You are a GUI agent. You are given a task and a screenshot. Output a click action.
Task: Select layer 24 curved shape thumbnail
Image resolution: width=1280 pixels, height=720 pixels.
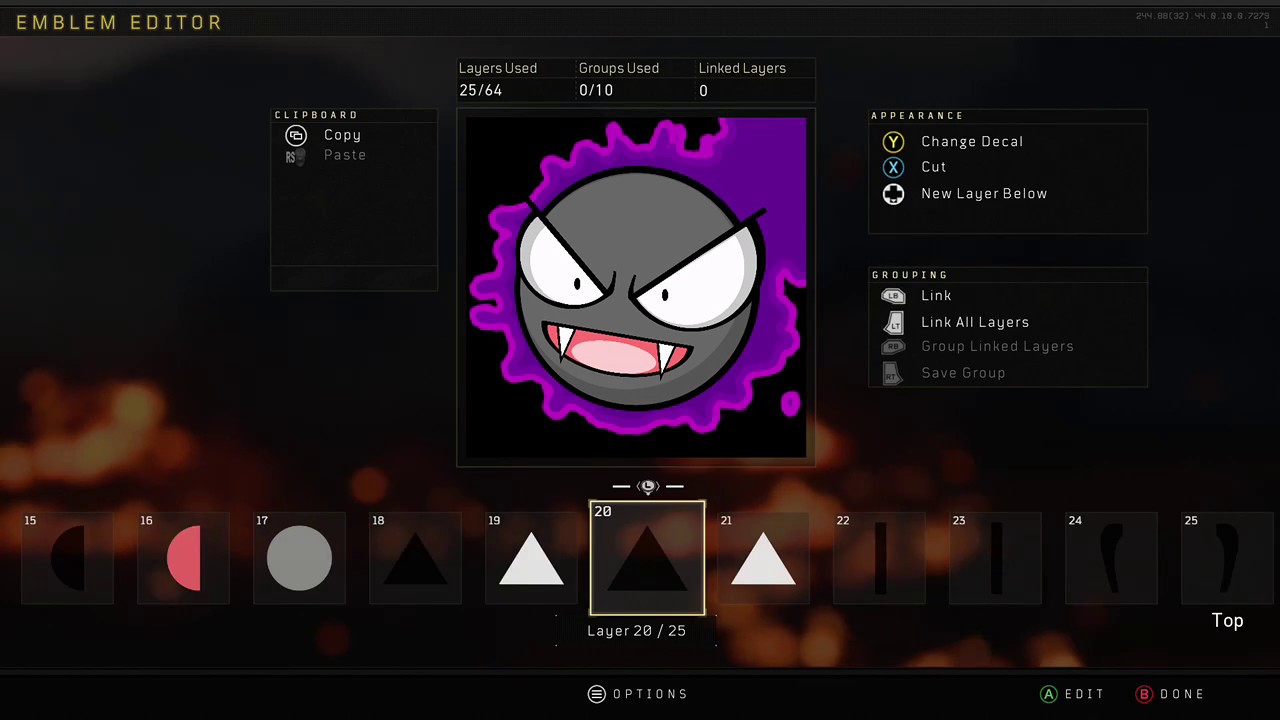tap(1112, 558)
